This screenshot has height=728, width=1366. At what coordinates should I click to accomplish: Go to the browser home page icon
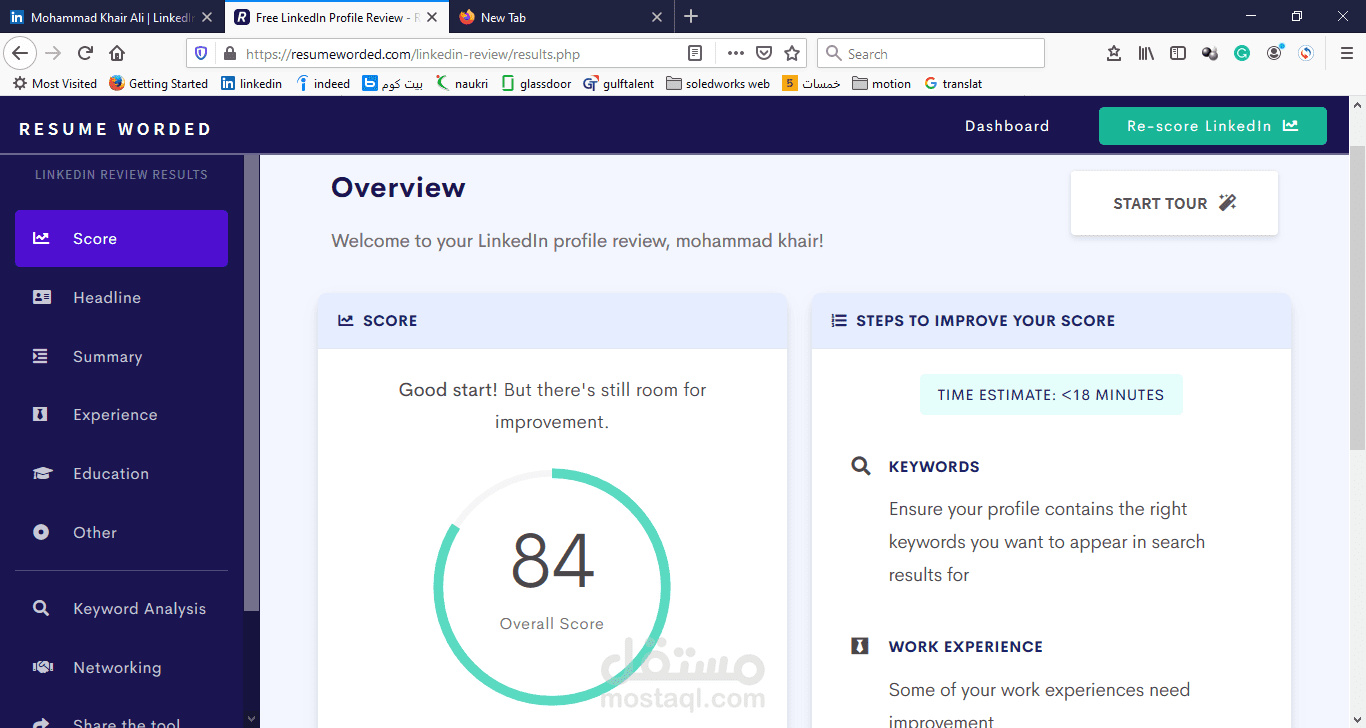[x=117, y=53]
